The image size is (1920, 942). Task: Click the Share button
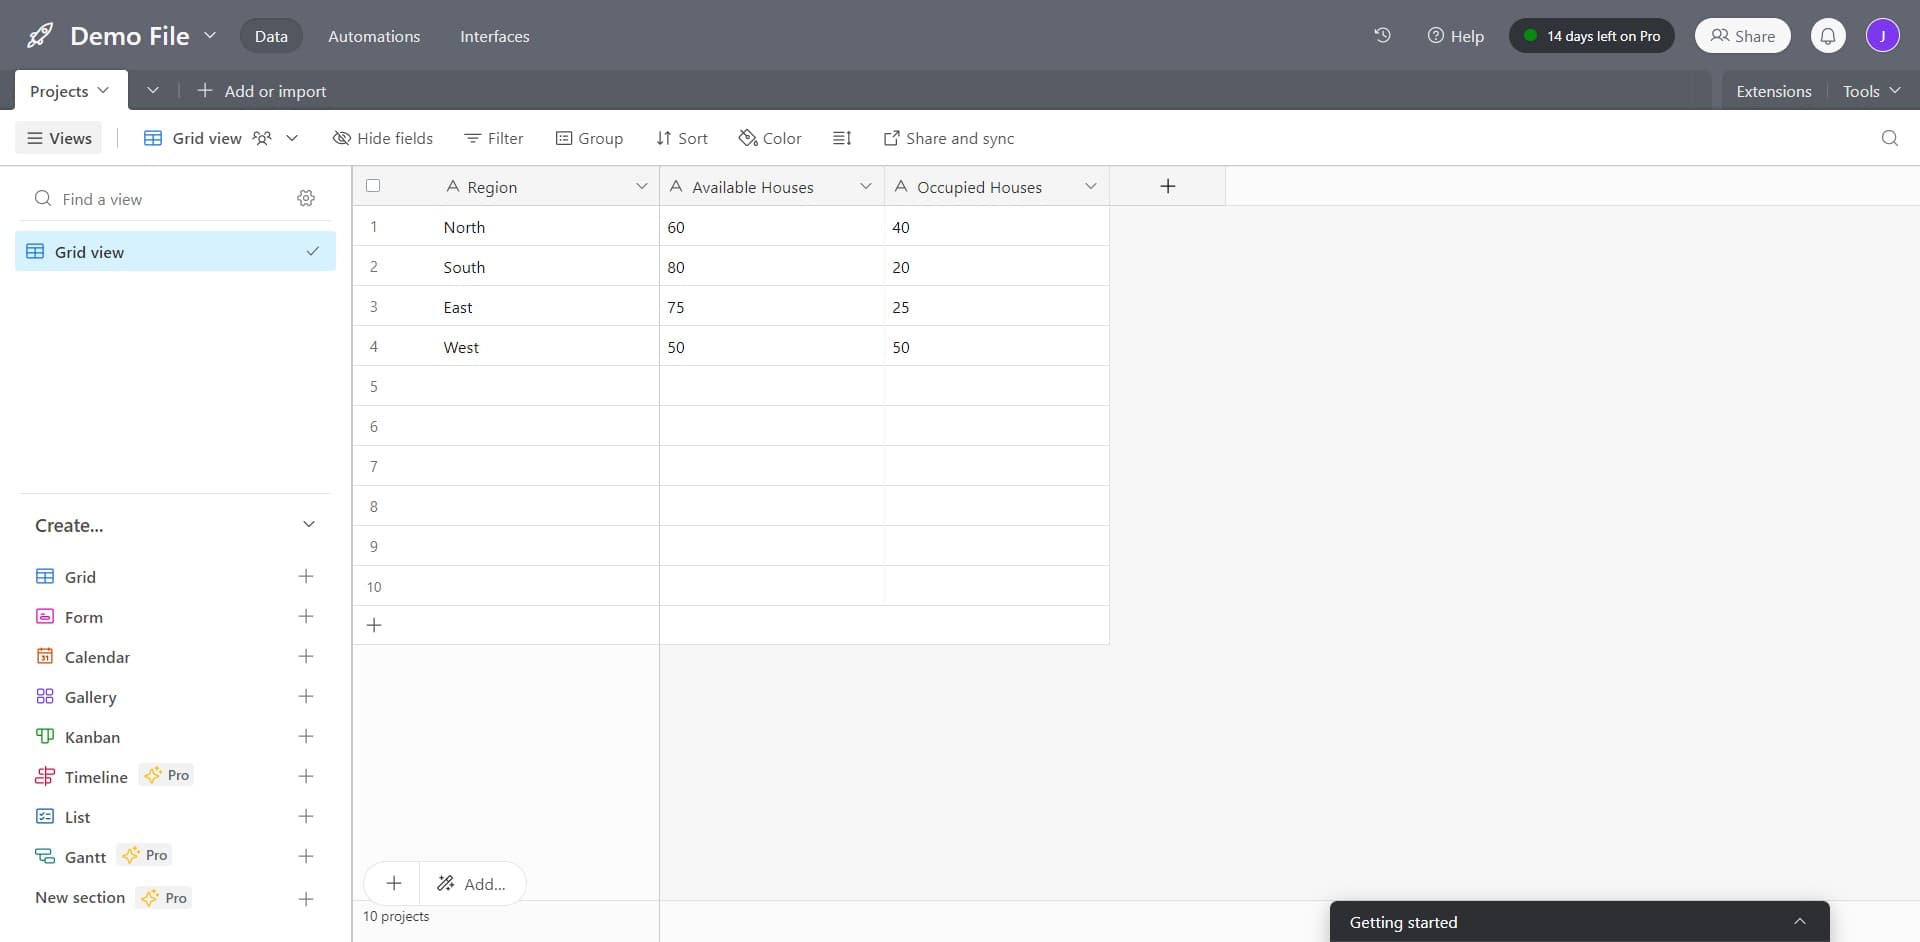[x=1741, y=35]
